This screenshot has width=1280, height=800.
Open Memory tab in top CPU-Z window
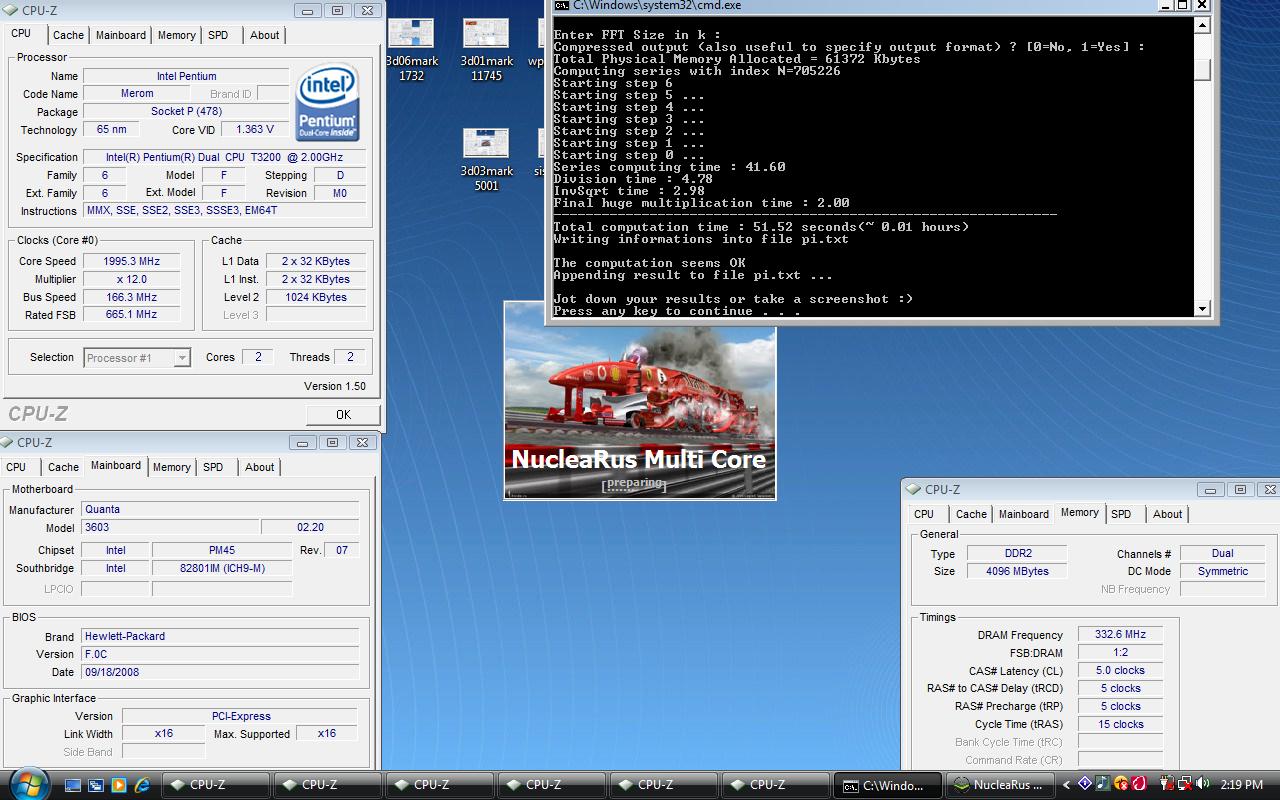(177, 35)
